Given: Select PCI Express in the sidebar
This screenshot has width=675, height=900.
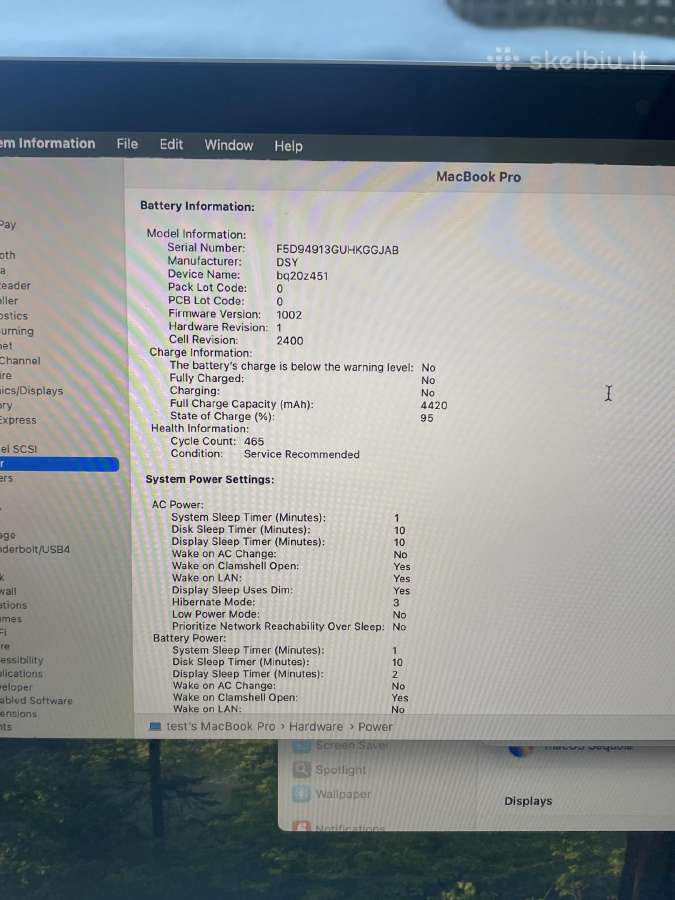Looking at the screenshot, I should [18, 420].
